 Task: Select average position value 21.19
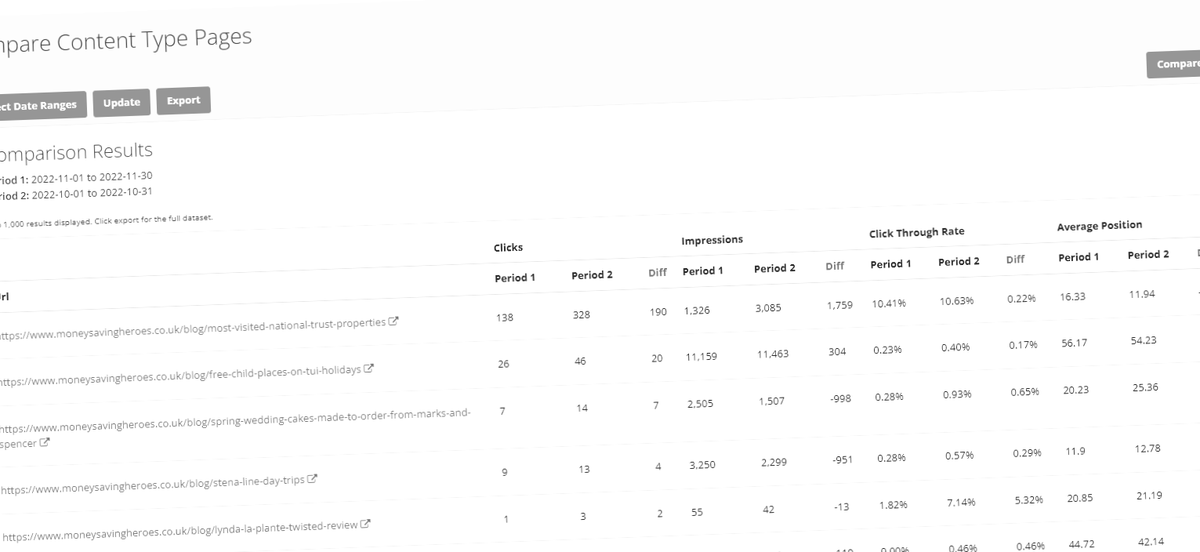[x=1147, y=493]
